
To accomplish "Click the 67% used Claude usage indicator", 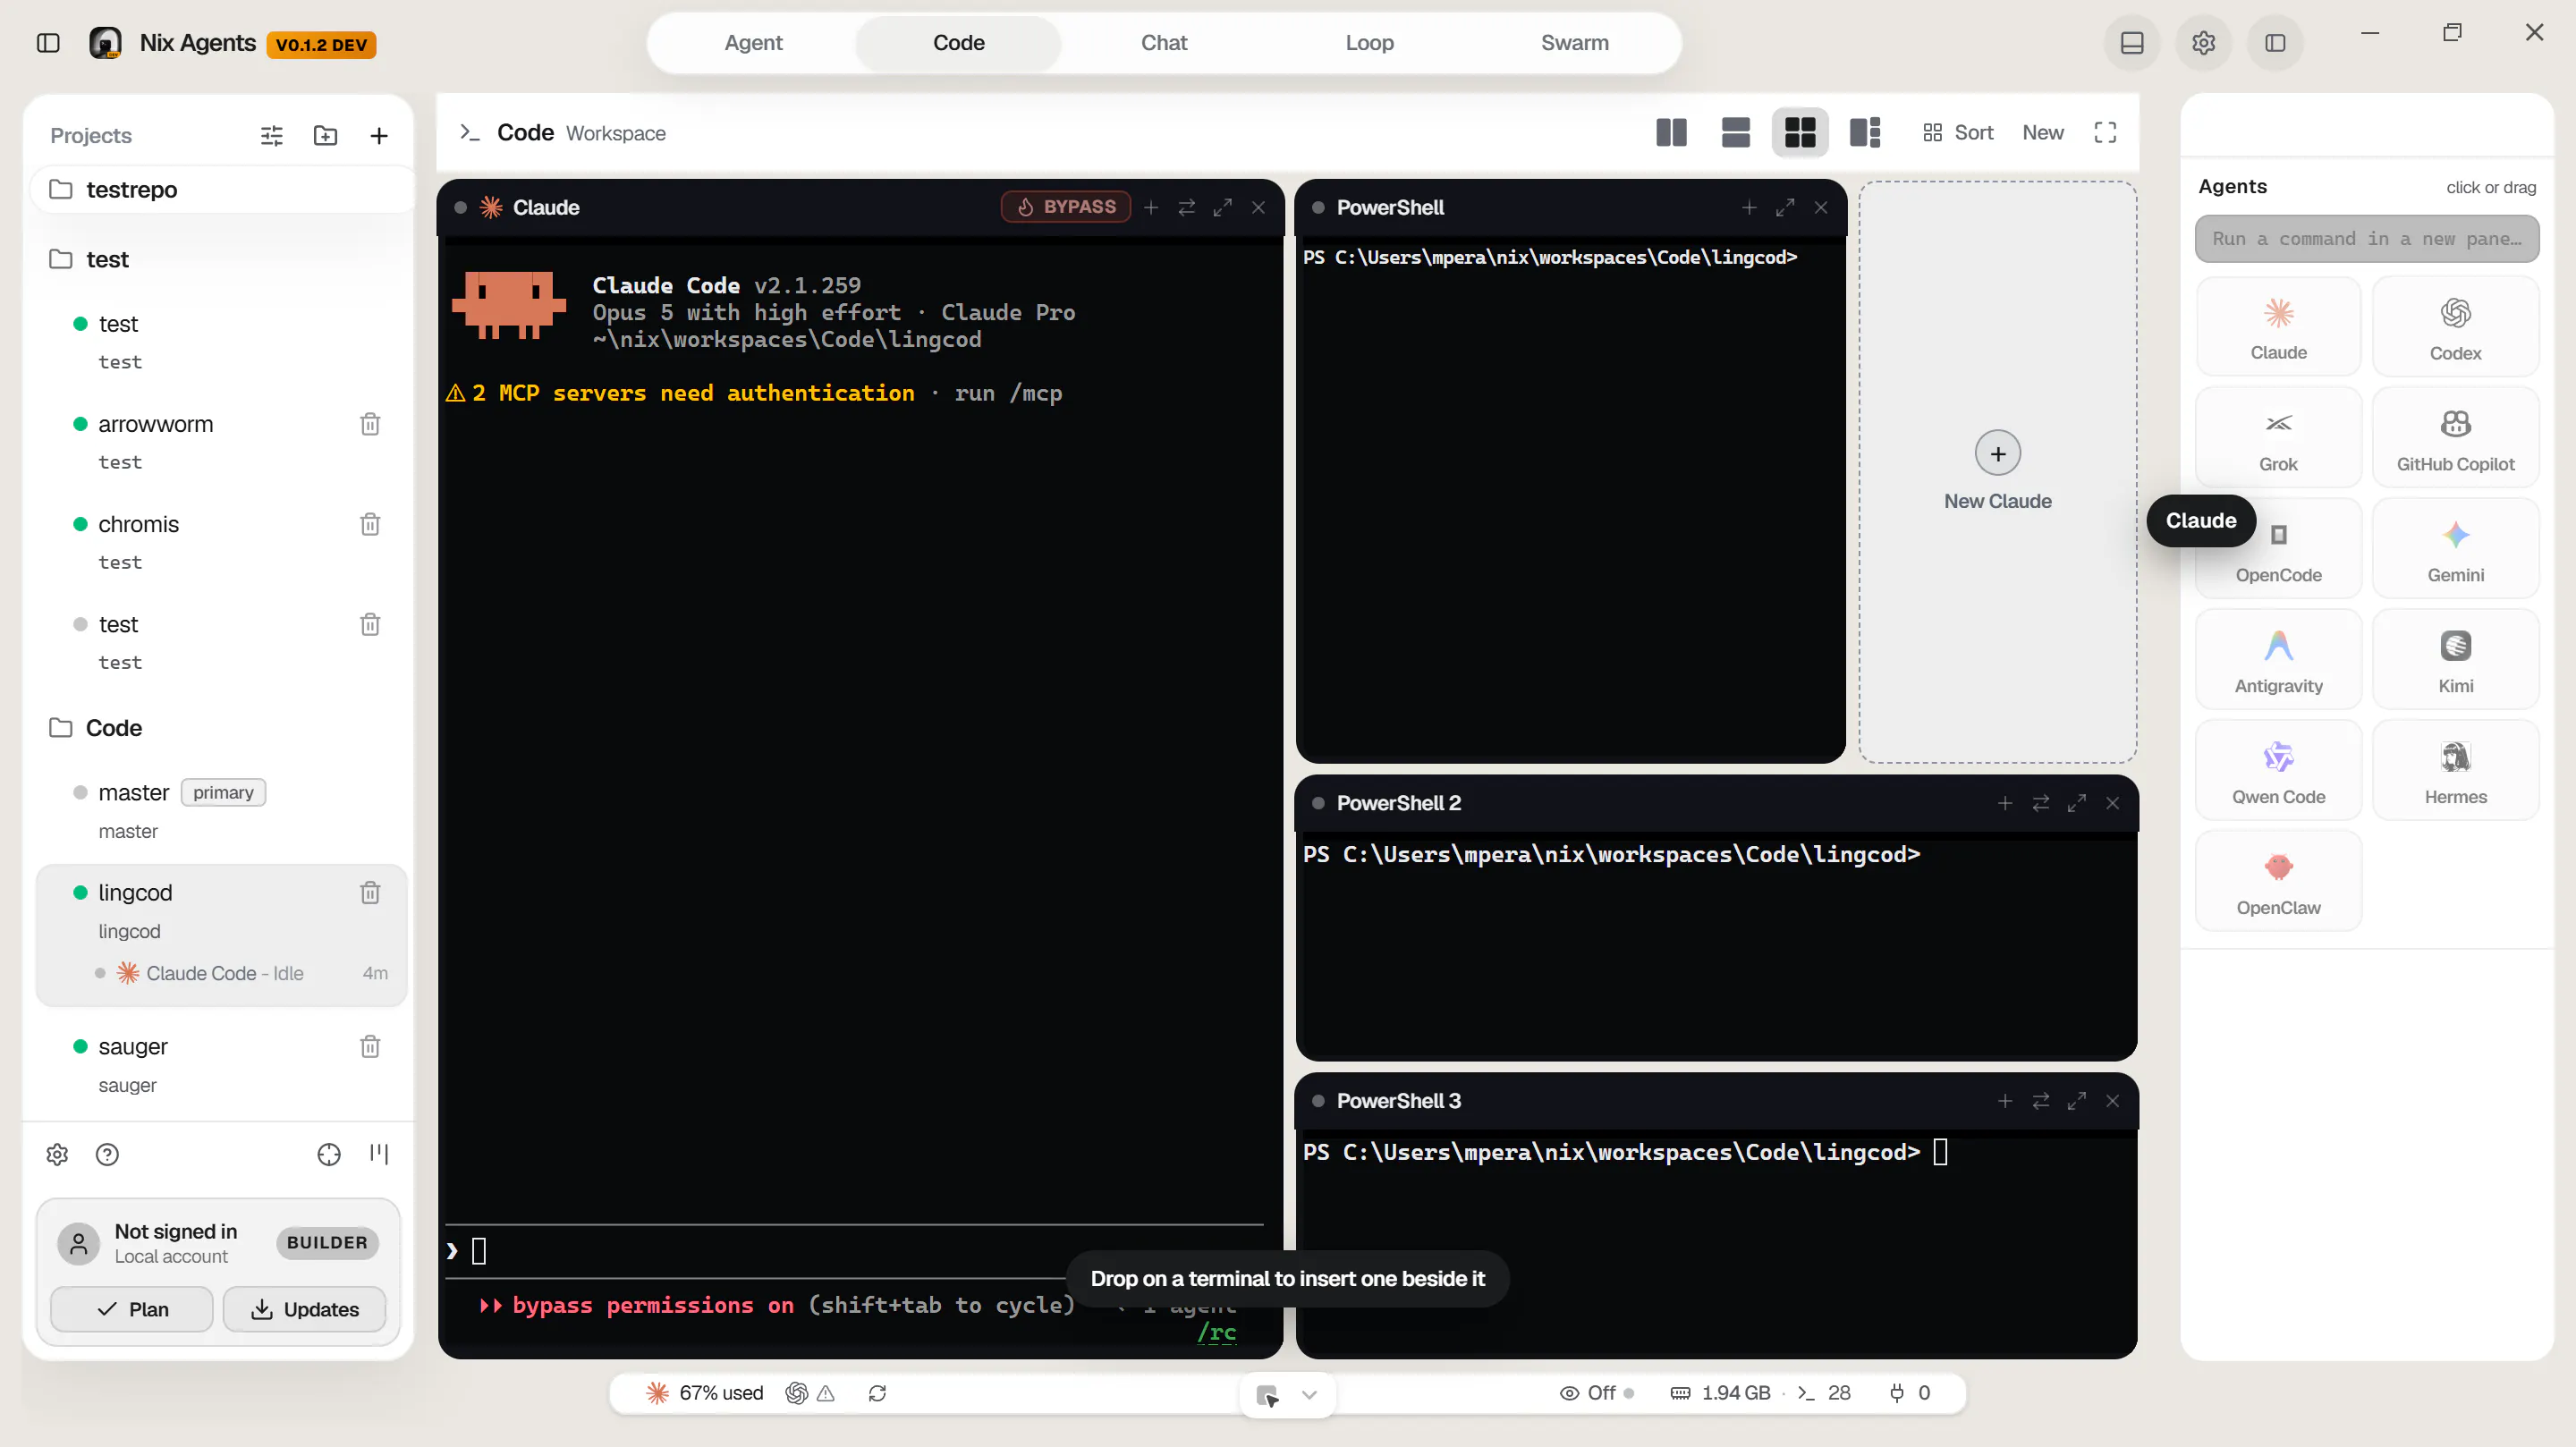I will tap(705, 1393).
